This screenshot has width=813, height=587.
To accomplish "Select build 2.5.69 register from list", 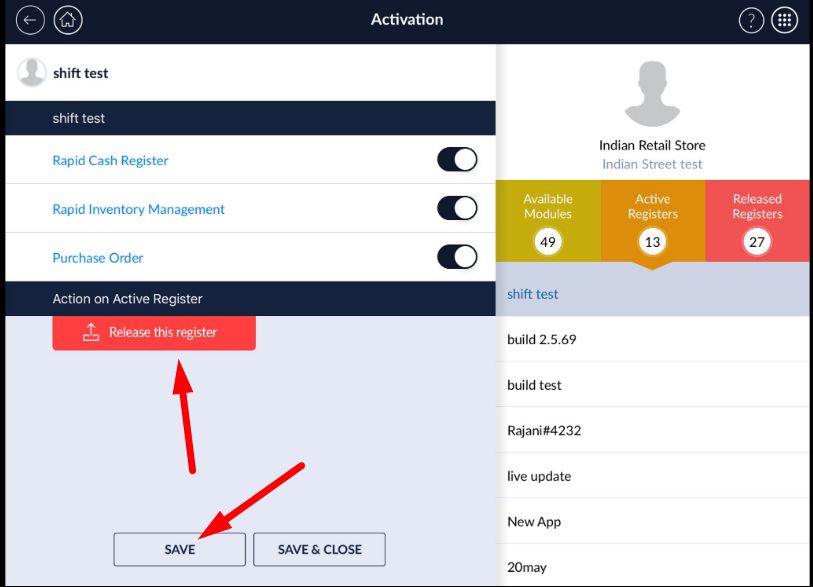I will [x=651, y=340].
